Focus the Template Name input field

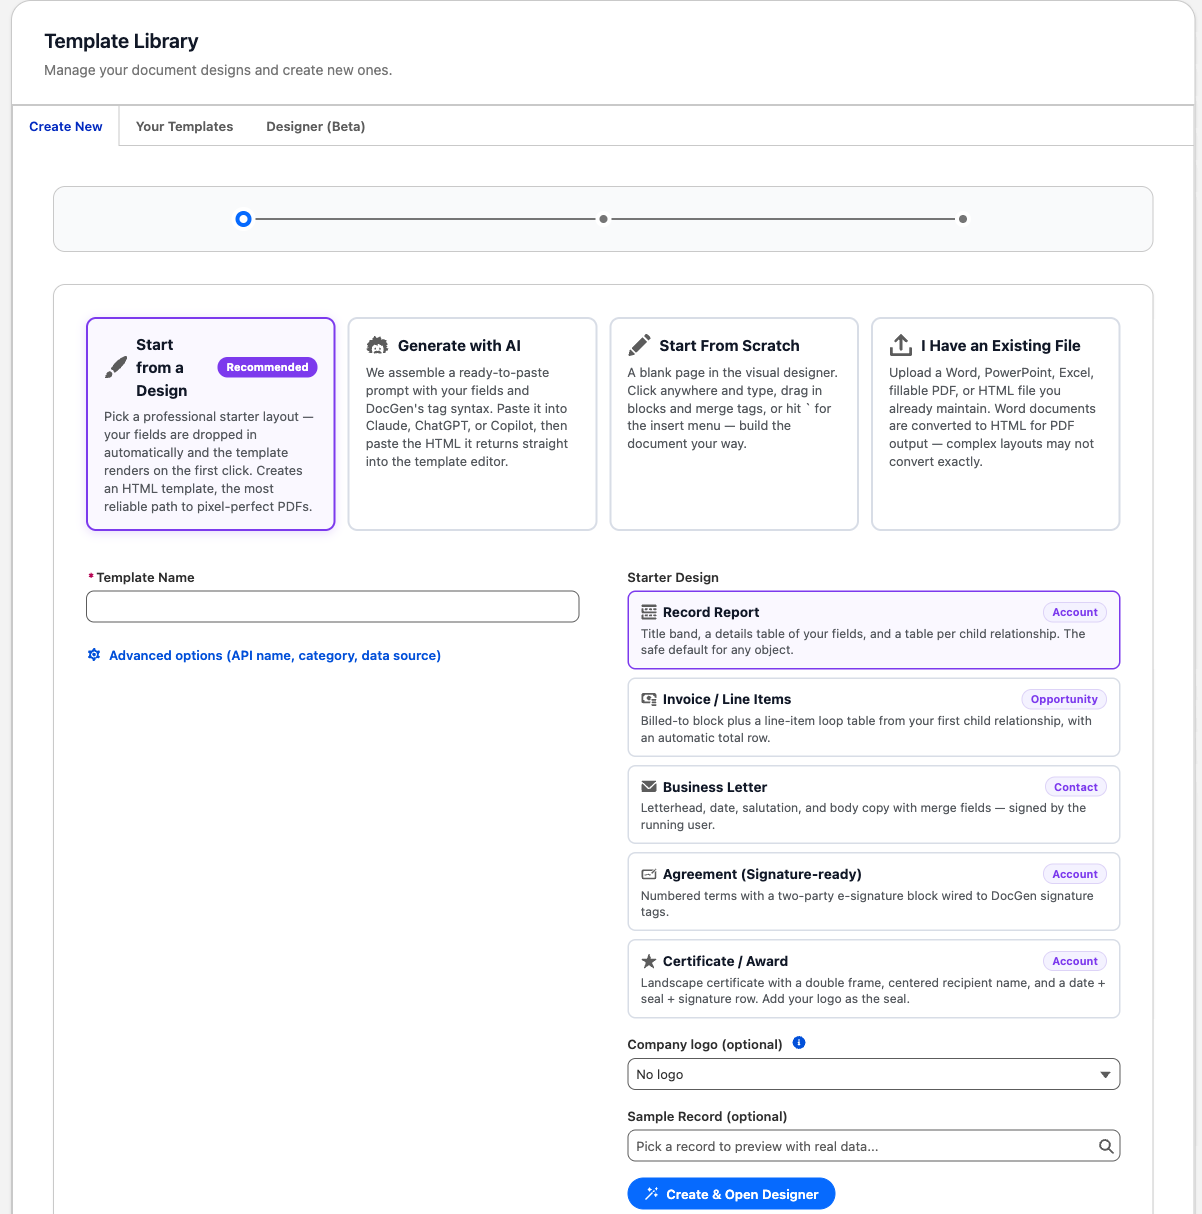click(x=333, y=607)
